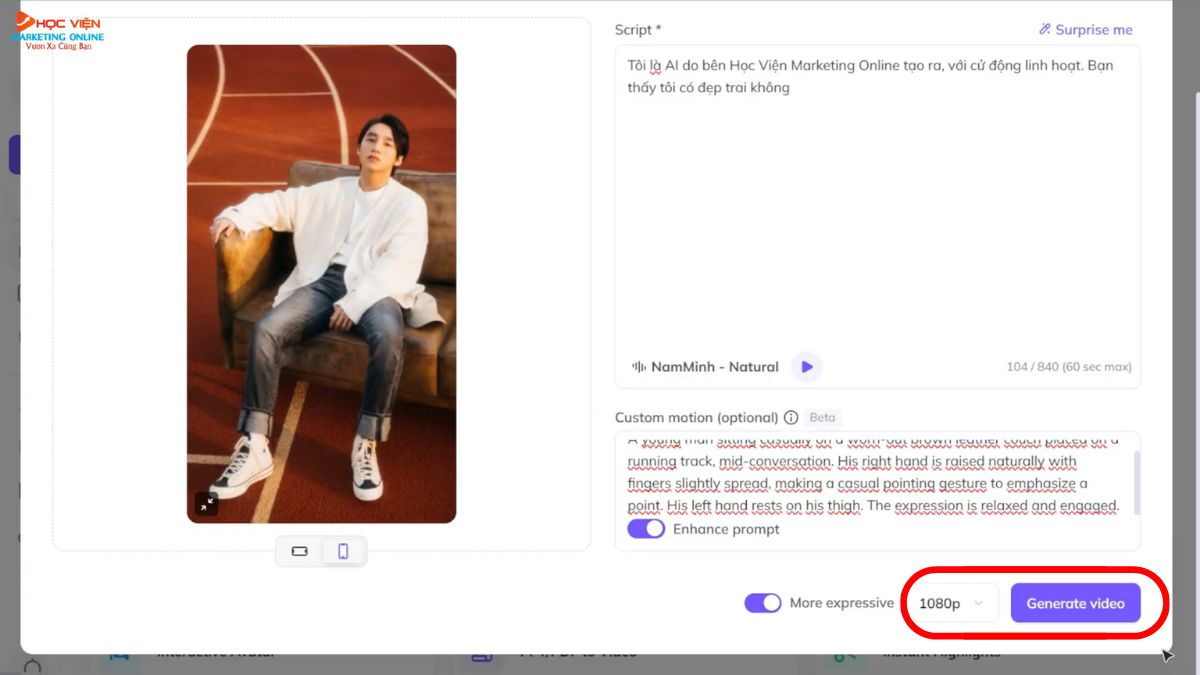Turn off the More expressive switch

click(763, 603)
